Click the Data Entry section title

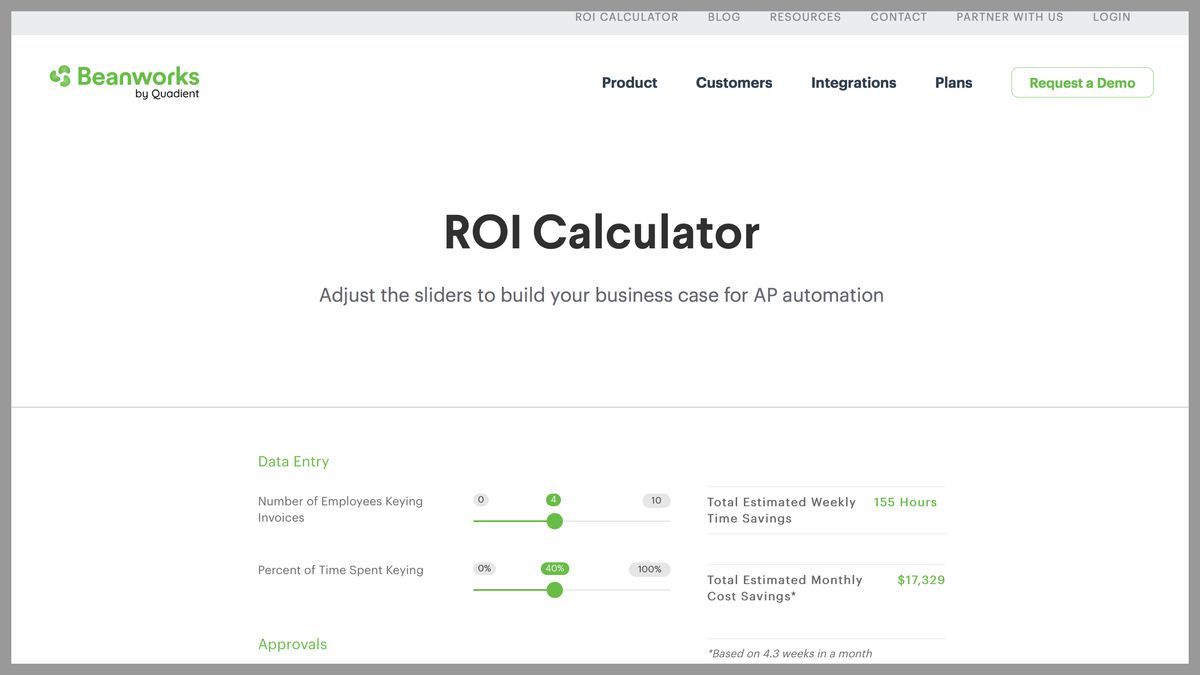click(x=293, y=462)
